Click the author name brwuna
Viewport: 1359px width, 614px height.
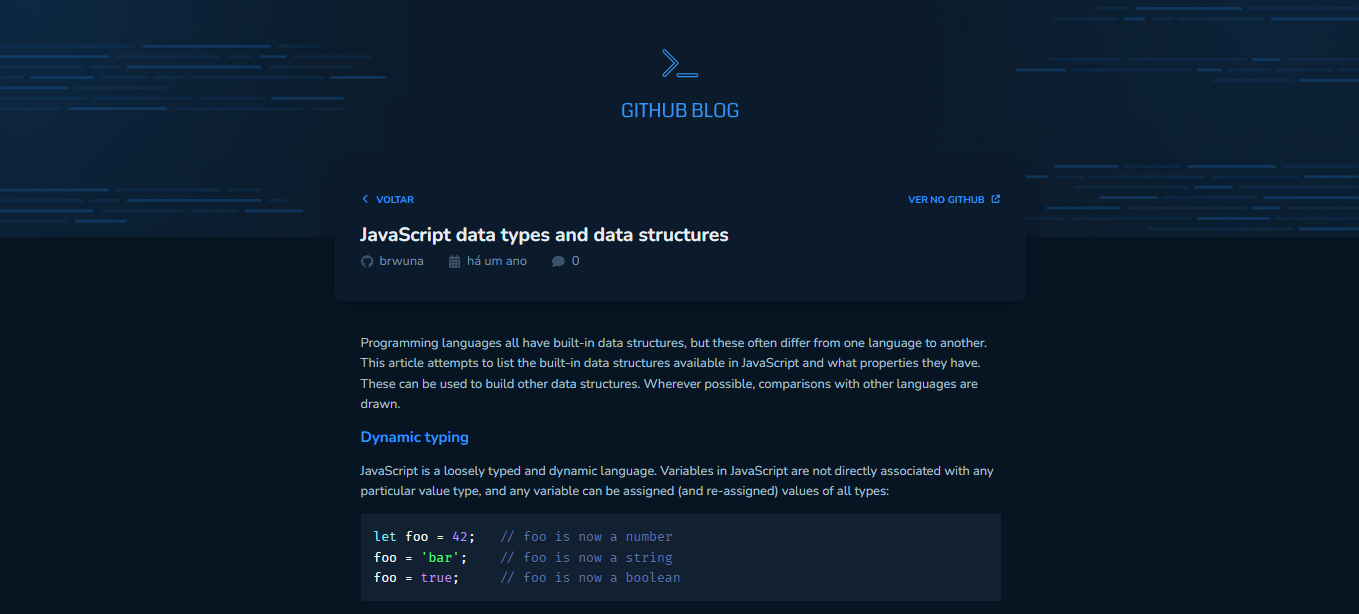[401, 261]
